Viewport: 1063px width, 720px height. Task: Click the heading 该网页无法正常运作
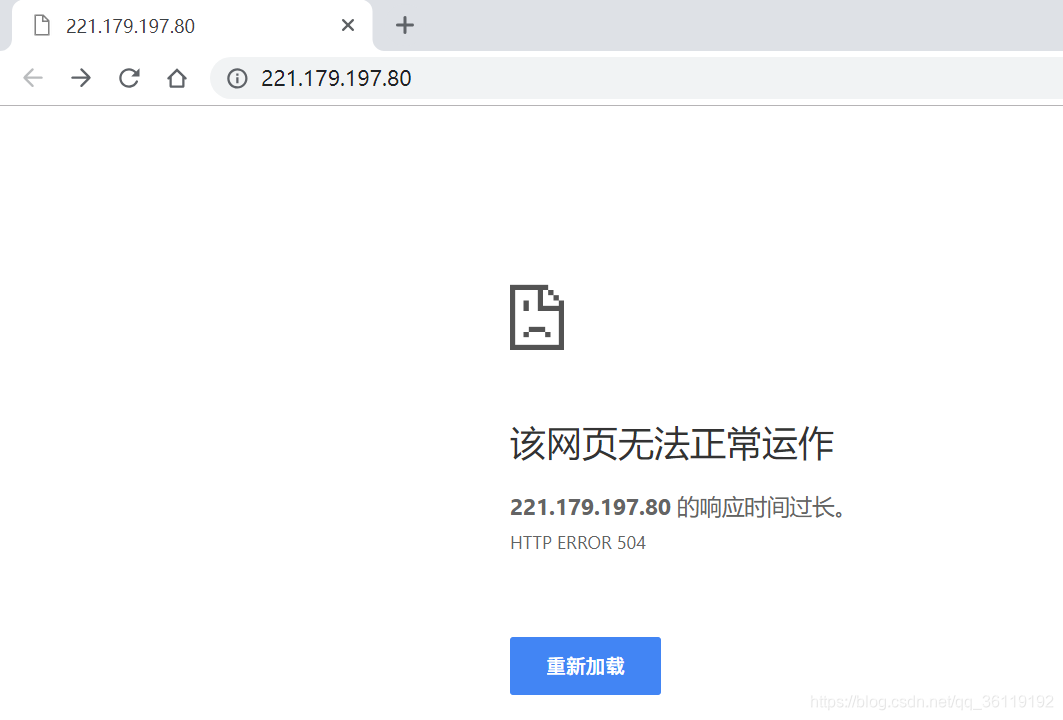(672, 444)
